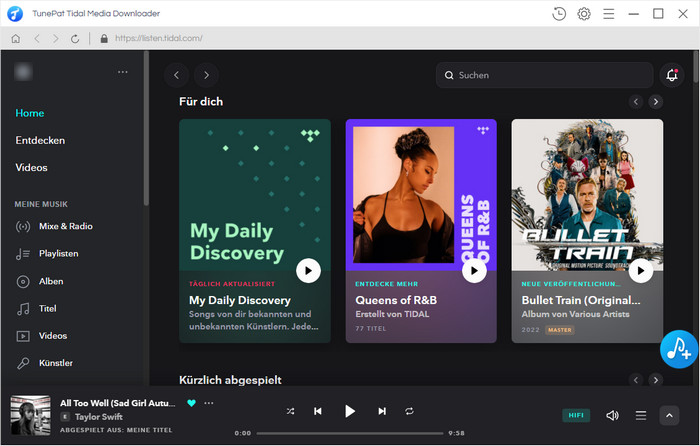Open Meine Titel playback source link
Image resolution: width=700 pixels, height=446 pixels.
150,430
